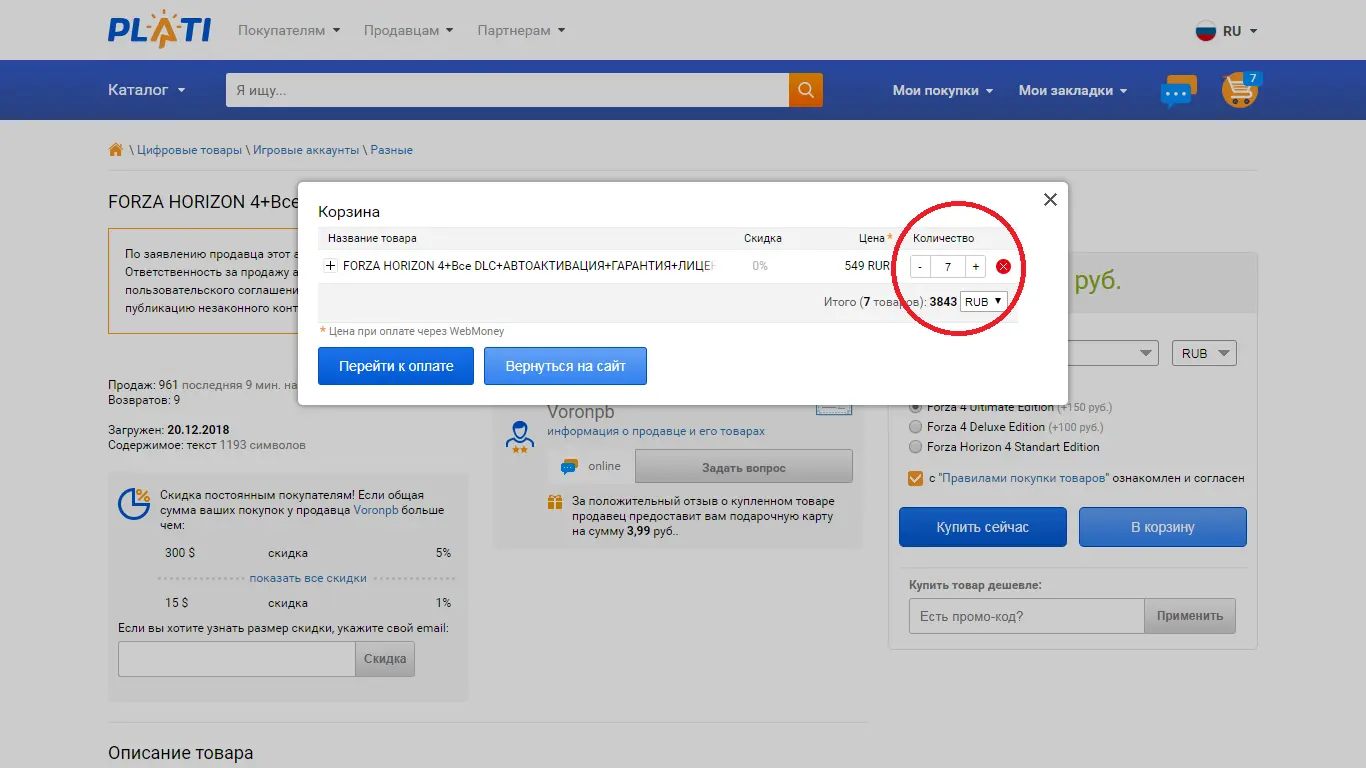
Task: Click the Voronpb seller name
Action: coord(581,412)
